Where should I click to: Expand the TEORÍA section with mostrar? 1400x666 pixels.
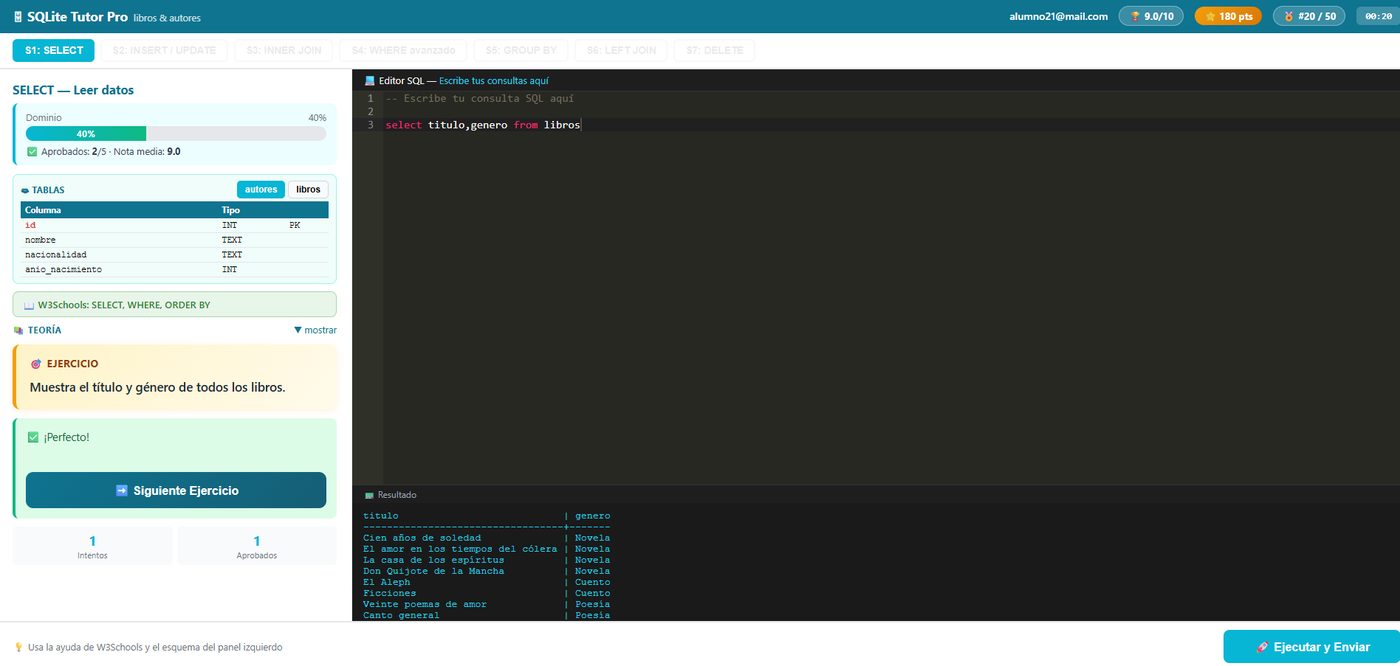315,330
